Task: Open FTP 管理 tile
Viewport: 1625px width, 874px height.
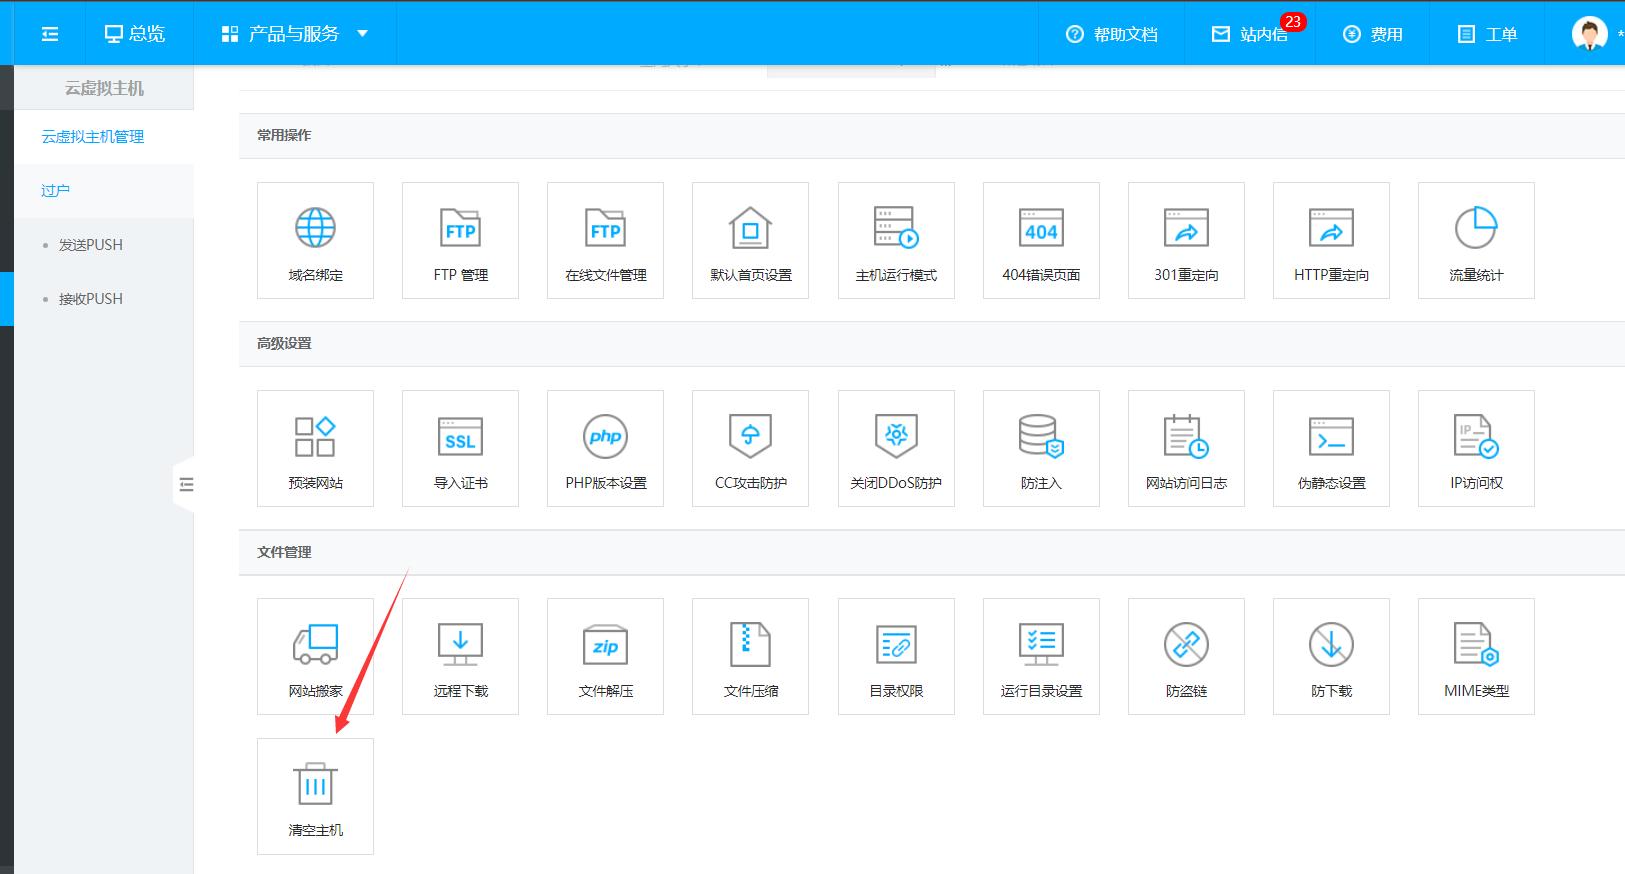Action: (460, 229)
